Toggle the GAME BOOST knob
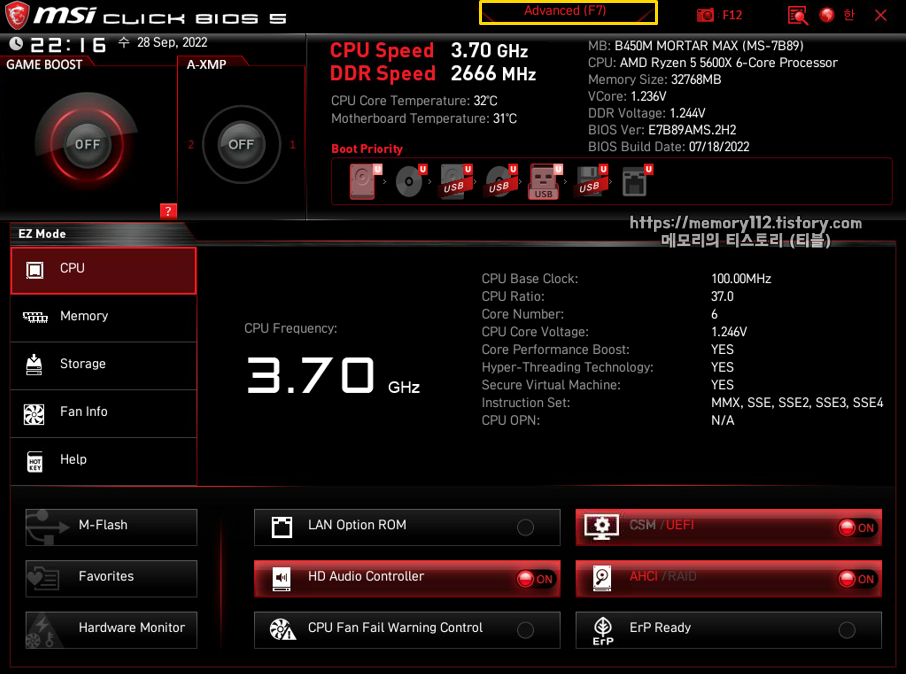 (87, 144)
